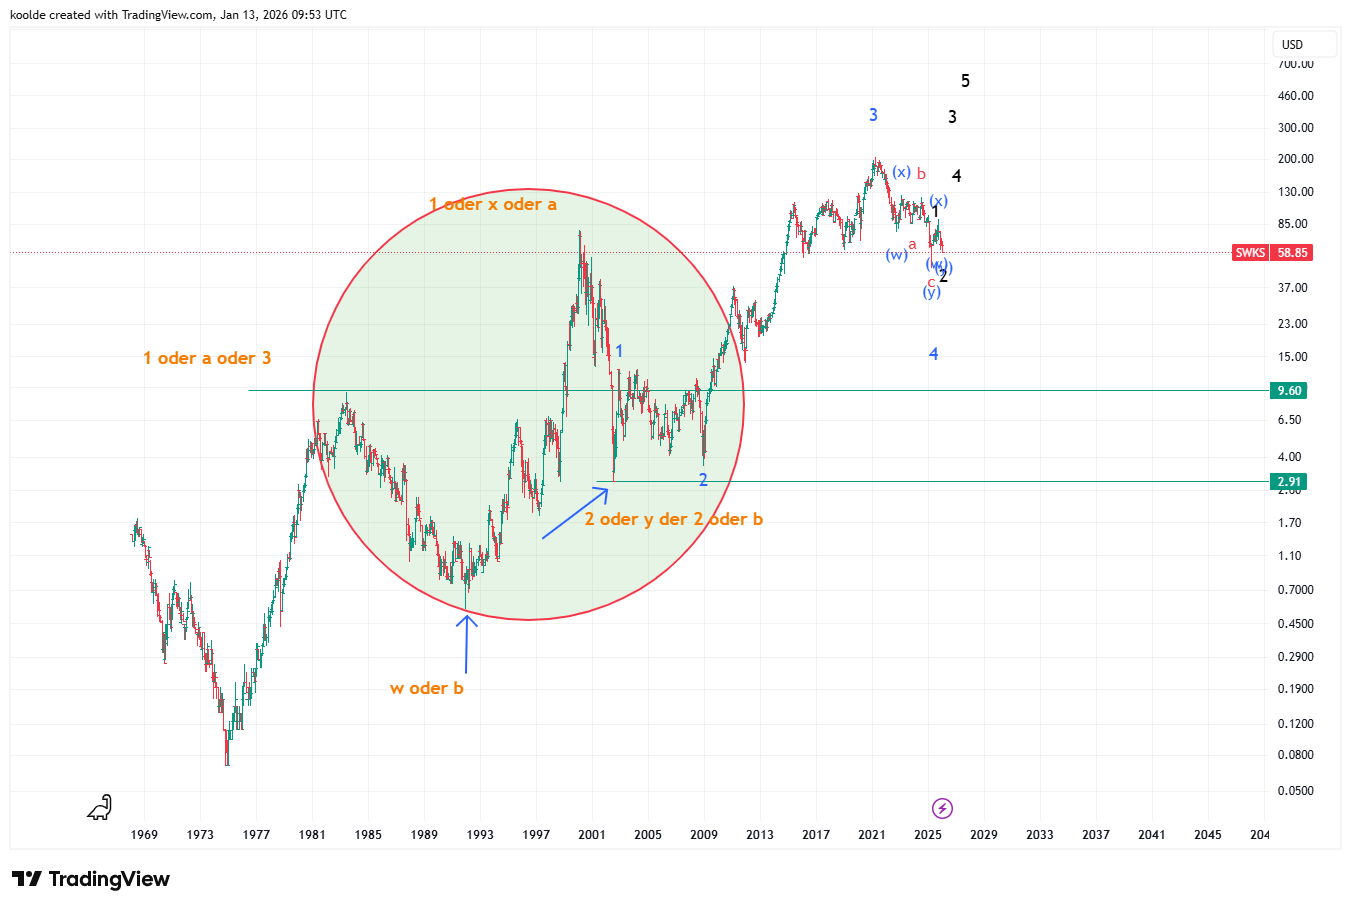Select the black wave label 5

coord(965,81)
